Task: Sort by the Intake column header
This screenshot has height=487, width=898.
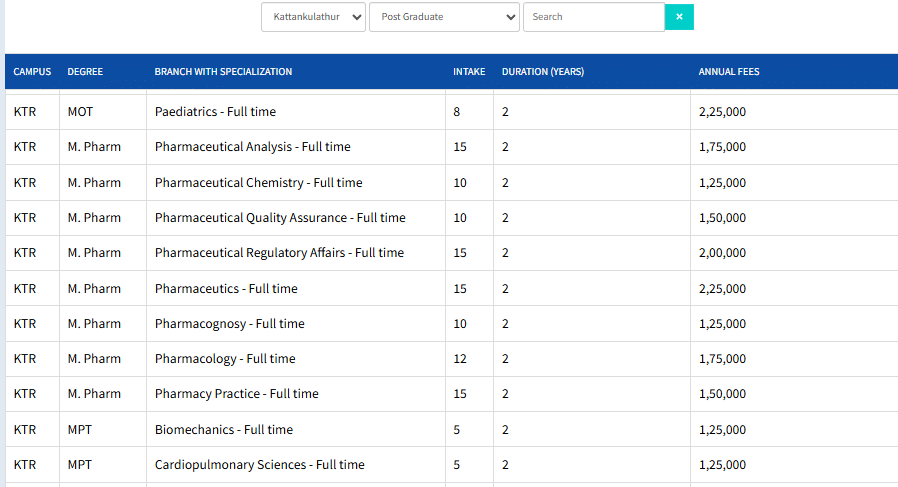Action: click(469, 72)
